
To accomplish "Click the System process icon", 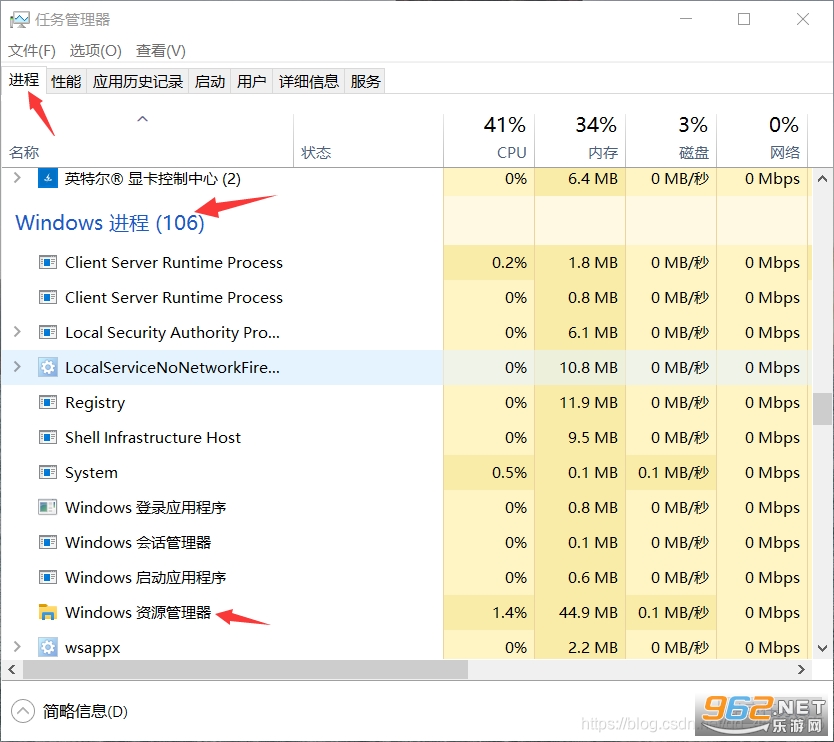I will tap(48, 472).
